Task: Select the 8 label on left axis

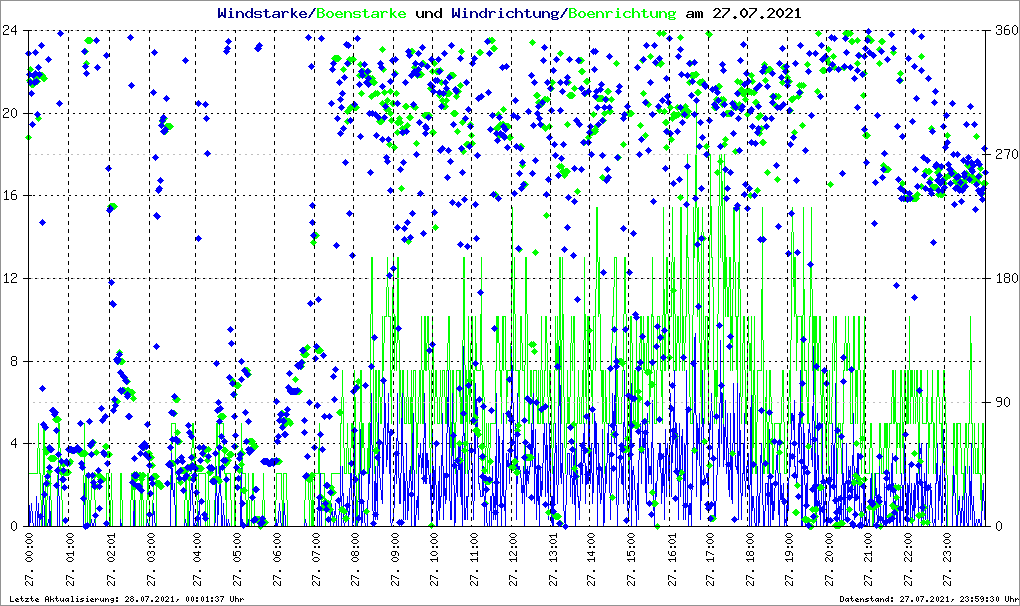Action: [16, 361]
